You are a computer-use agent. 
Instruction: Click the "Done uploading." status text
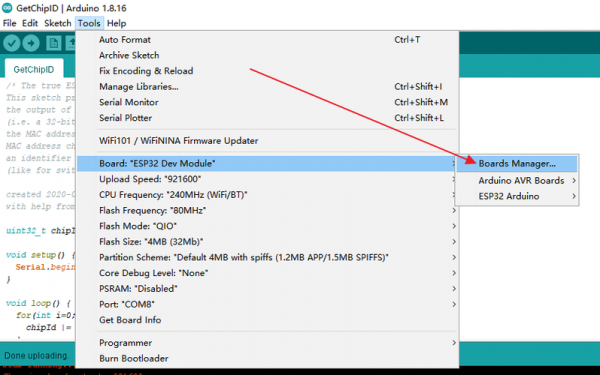37,355
